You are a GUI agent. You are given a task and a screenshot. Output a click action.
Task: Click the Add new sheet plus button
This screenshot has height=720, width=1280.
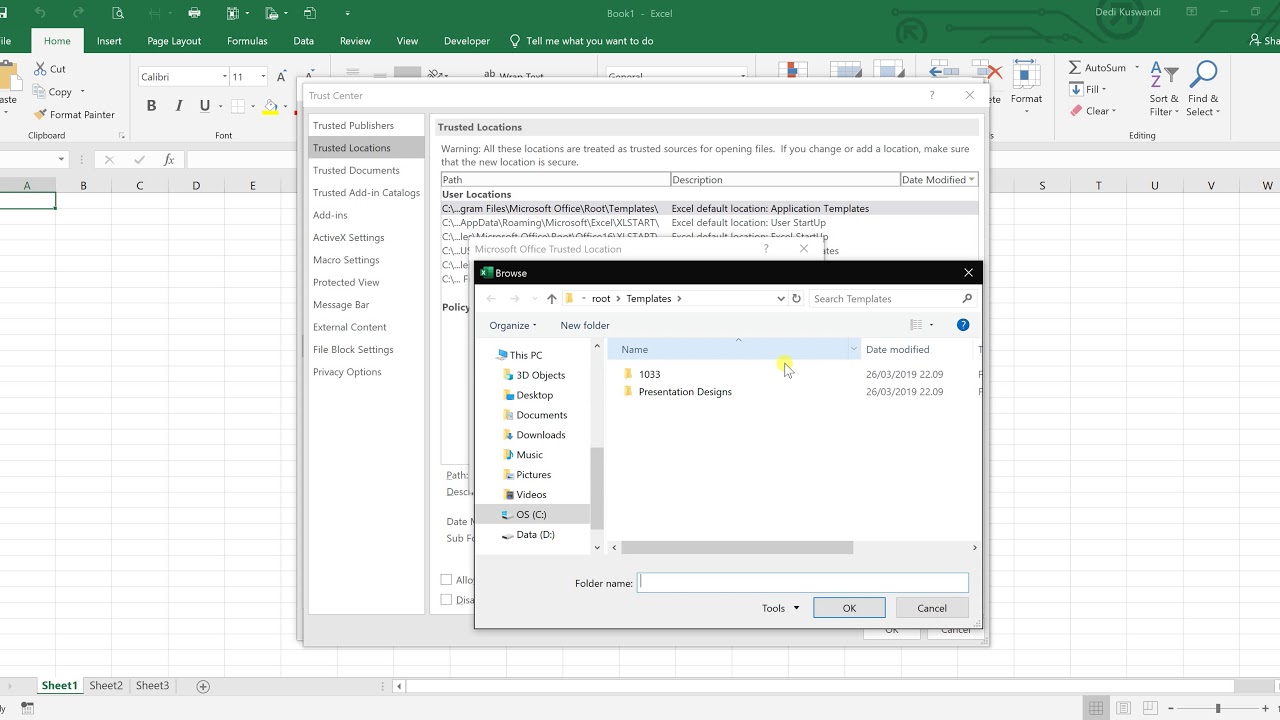point(203,686)
